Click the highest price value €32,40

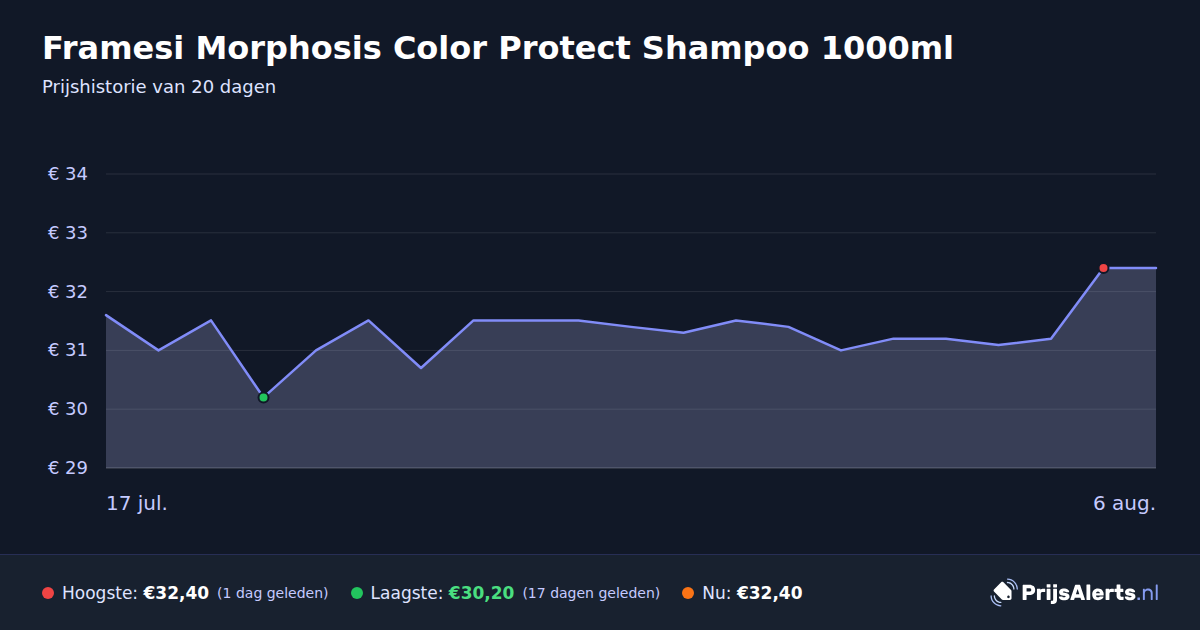(176, 593)
